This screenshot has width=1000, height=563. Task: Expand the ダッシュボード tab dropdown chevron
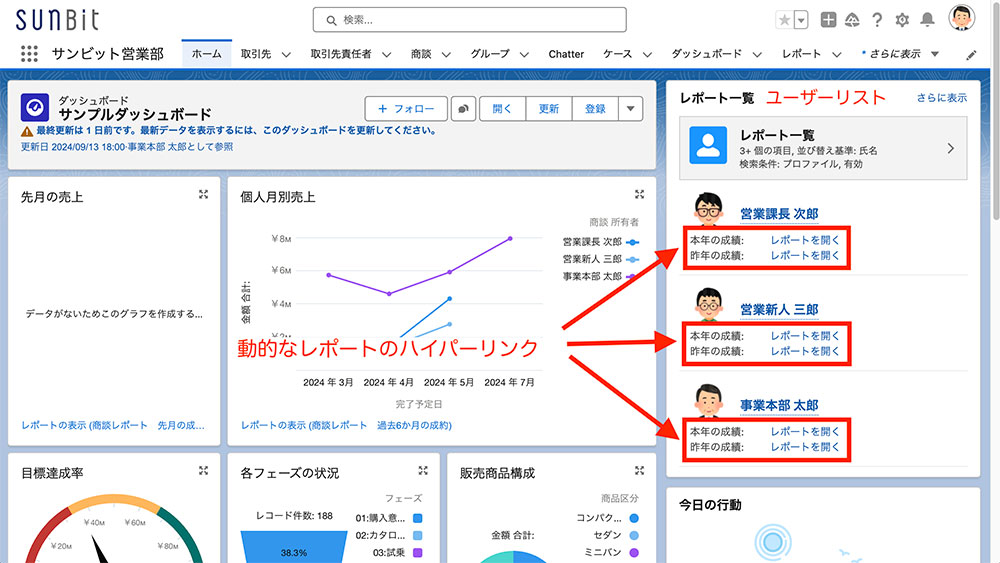(757, 55)
